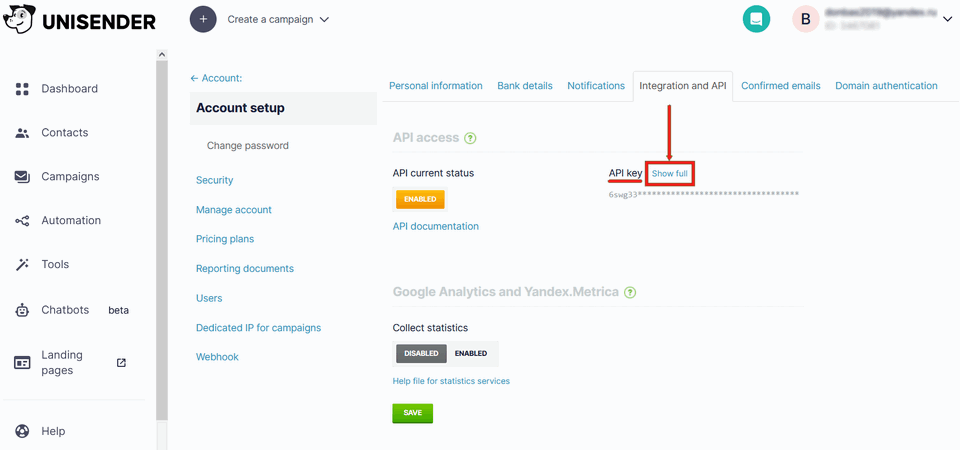This screenshot has height=450, width=960.
Task: Click the Chatbots robot icon
Action: [x=22, y=310]
